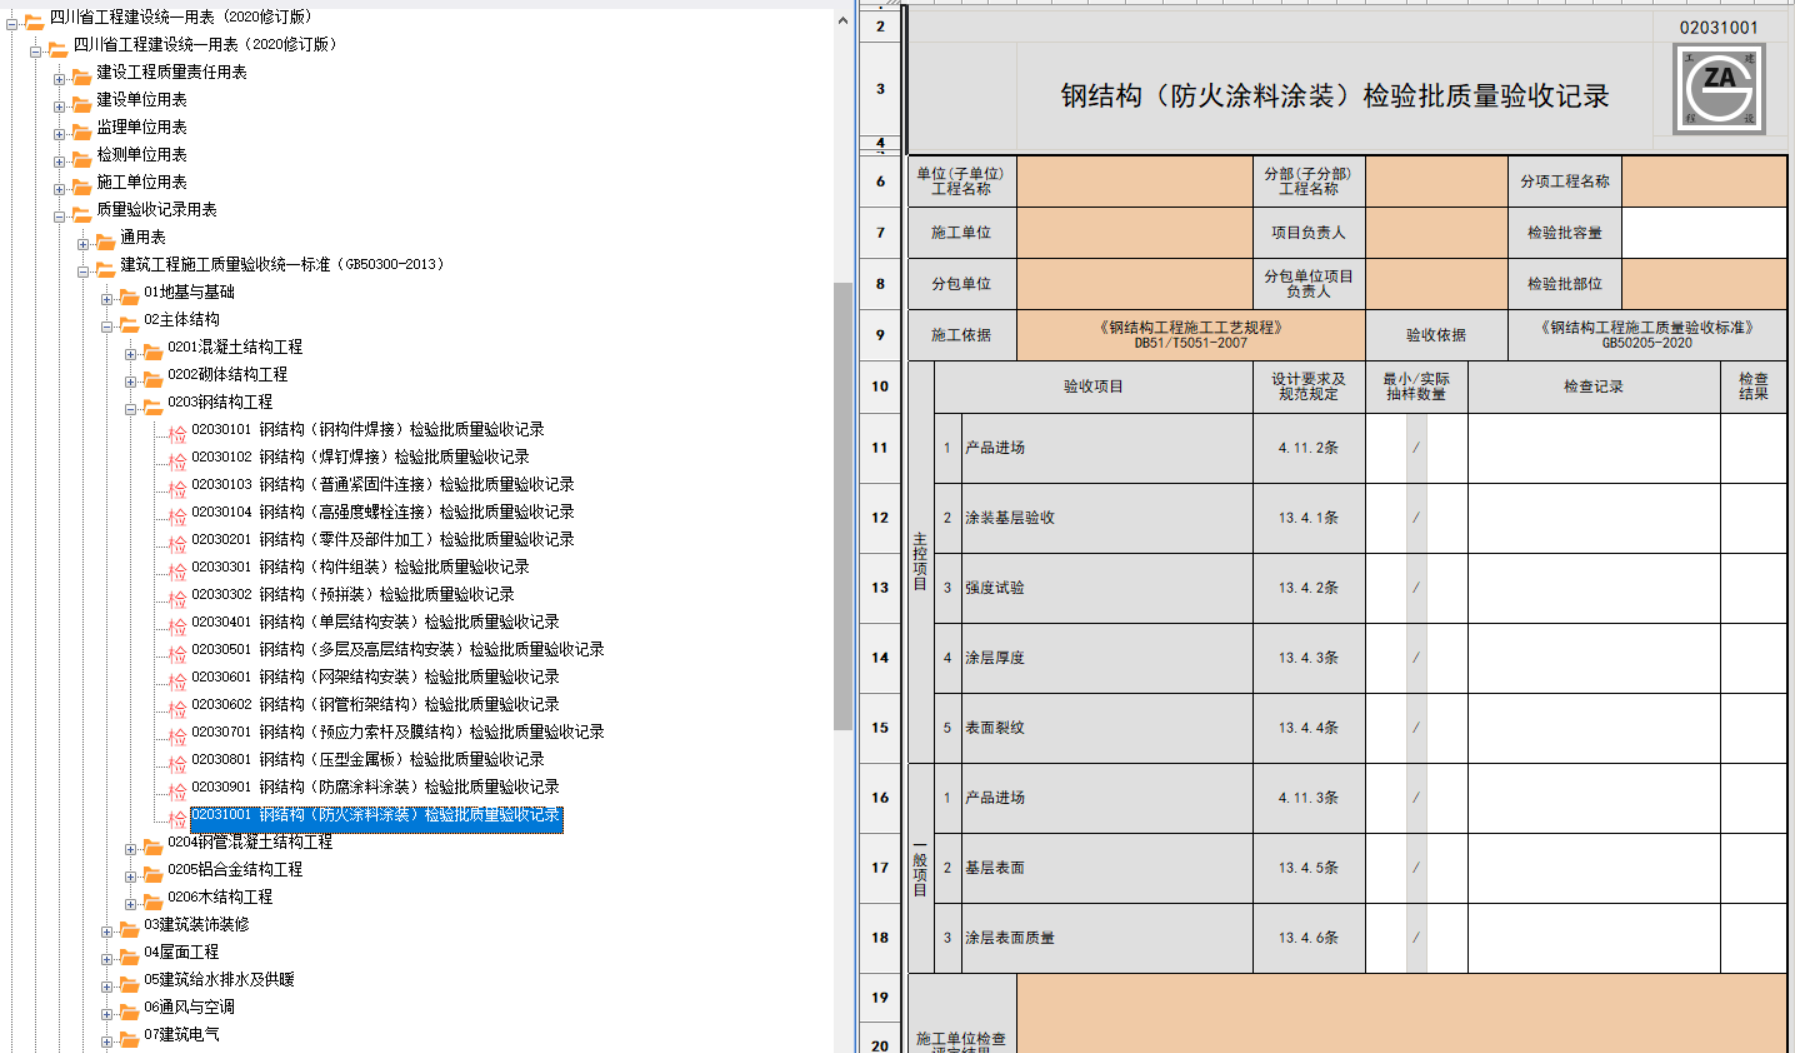
Task: Click the 02030801 压型金属板 form icon
Action: [177, 763]
